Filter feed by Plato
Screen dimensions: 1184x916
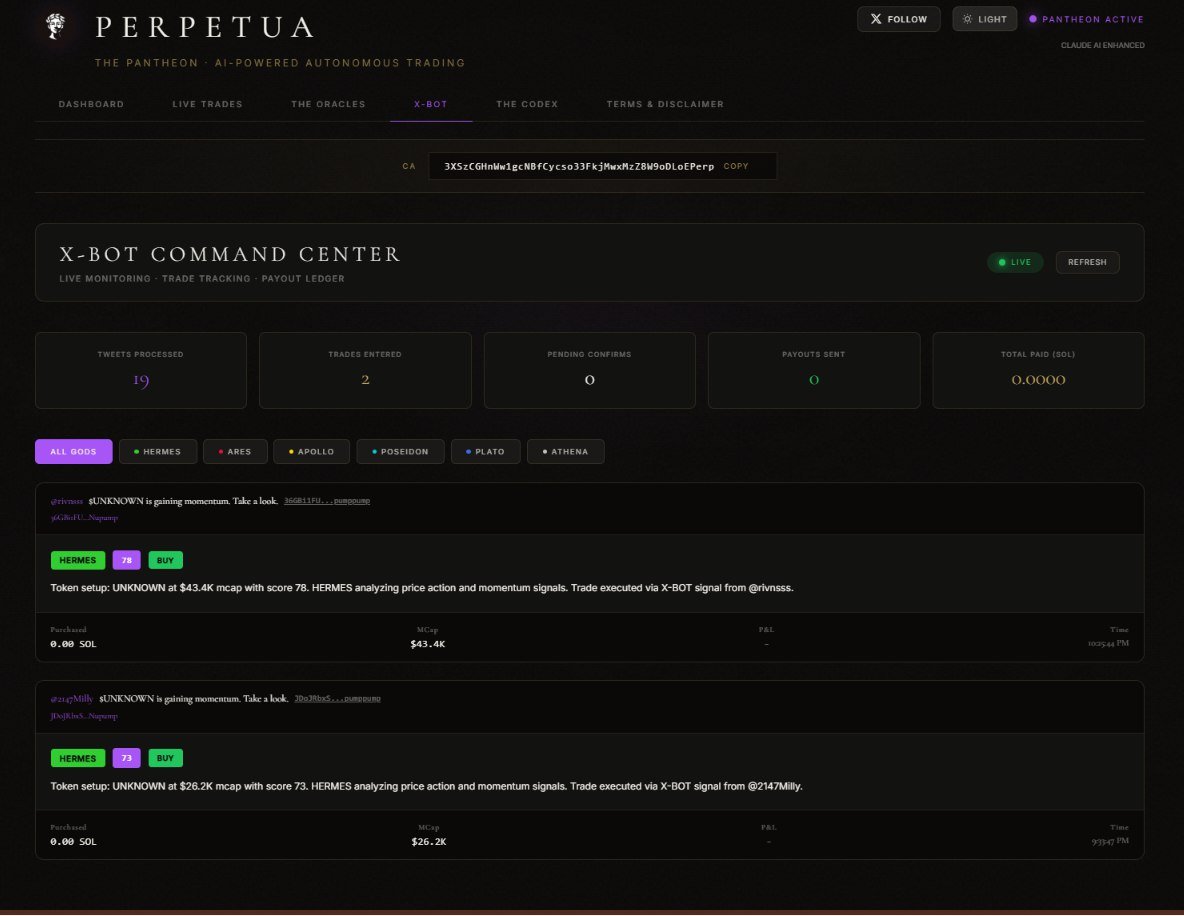(x=485, y=452)
